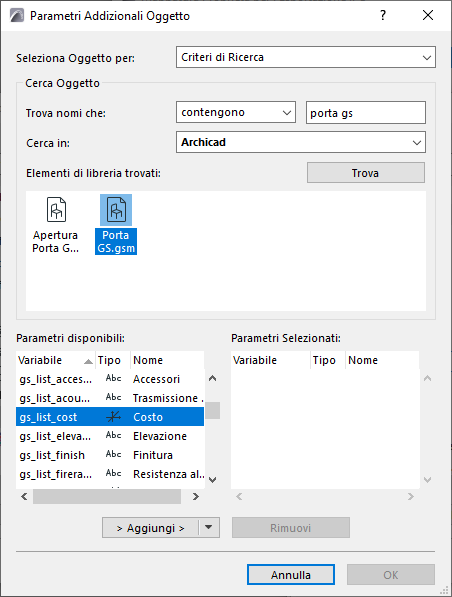Click the Rimuovi button
The image size is (452, 597).
(291, 528)
